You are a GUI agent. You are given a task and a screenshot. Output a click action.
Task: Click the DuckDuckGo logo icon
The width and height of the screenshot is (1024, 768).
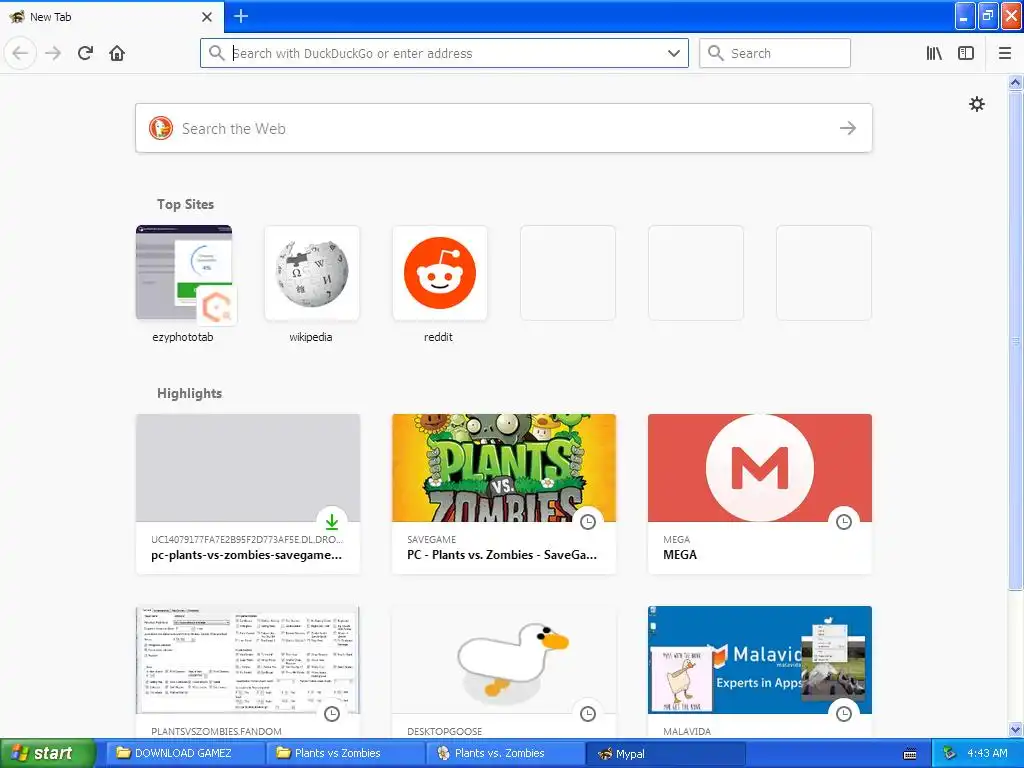161,128
